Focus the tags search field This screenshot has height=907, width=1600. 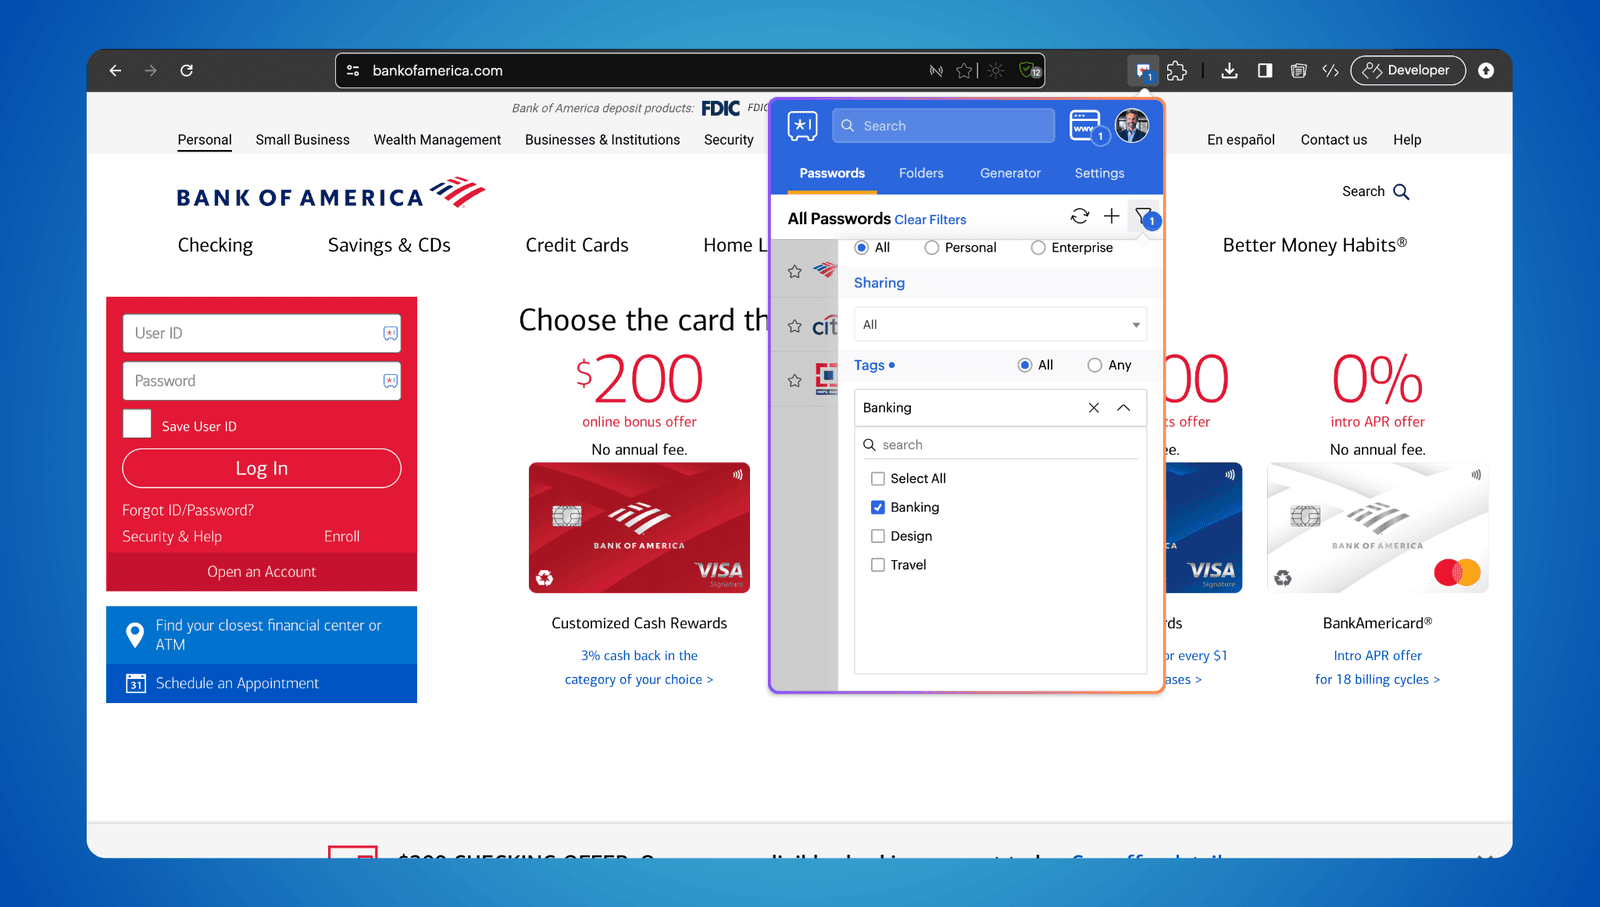1000,445
